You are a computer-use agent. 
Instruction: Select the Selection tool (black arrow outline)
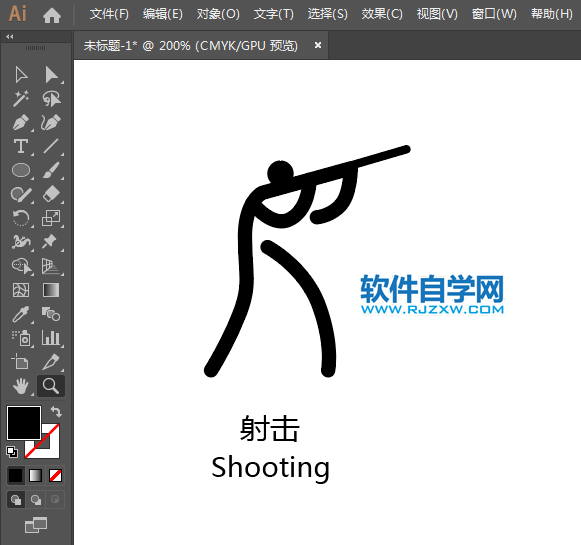coord(21,75)
